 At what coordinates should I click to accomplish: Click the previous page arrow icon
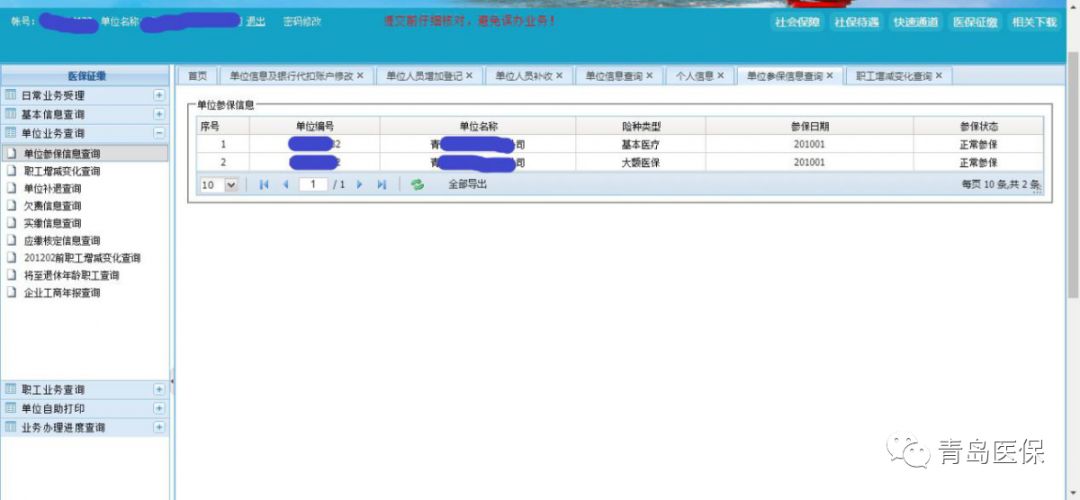285,185
